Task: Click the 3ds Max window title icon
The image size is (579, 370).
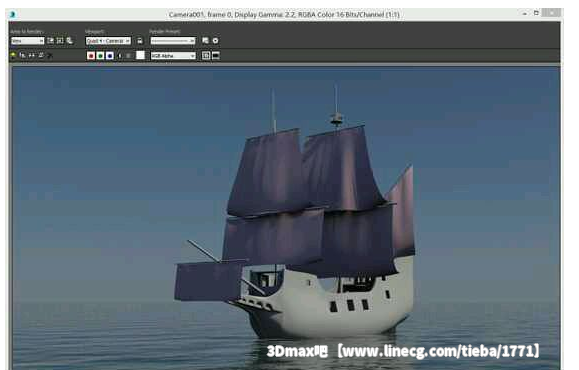Action: point(13,14)
